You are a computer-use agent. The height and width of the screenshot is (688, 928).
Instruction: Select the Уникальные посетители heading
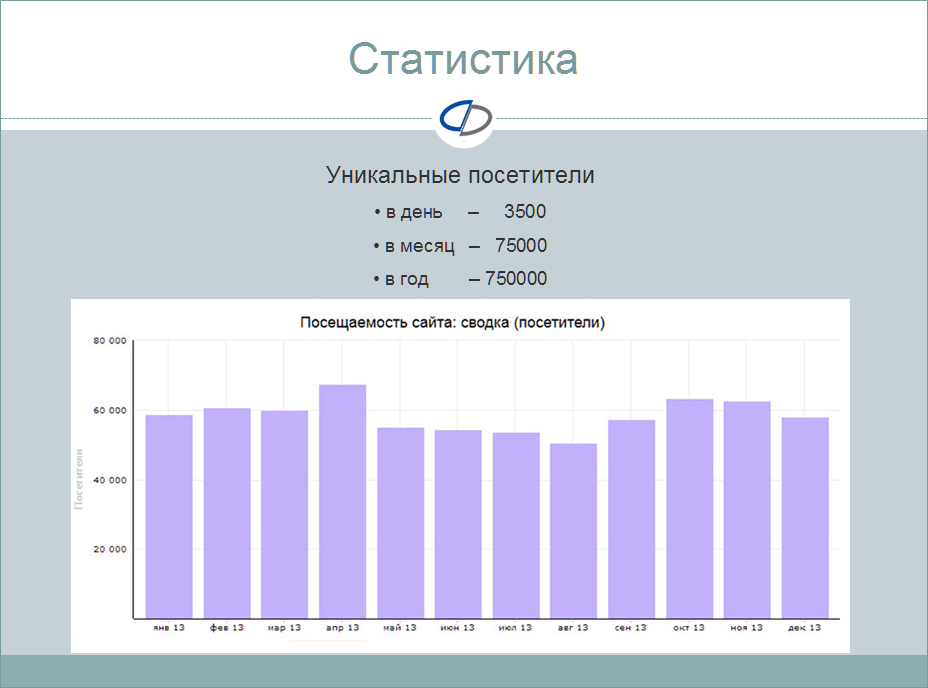(460, 176)
